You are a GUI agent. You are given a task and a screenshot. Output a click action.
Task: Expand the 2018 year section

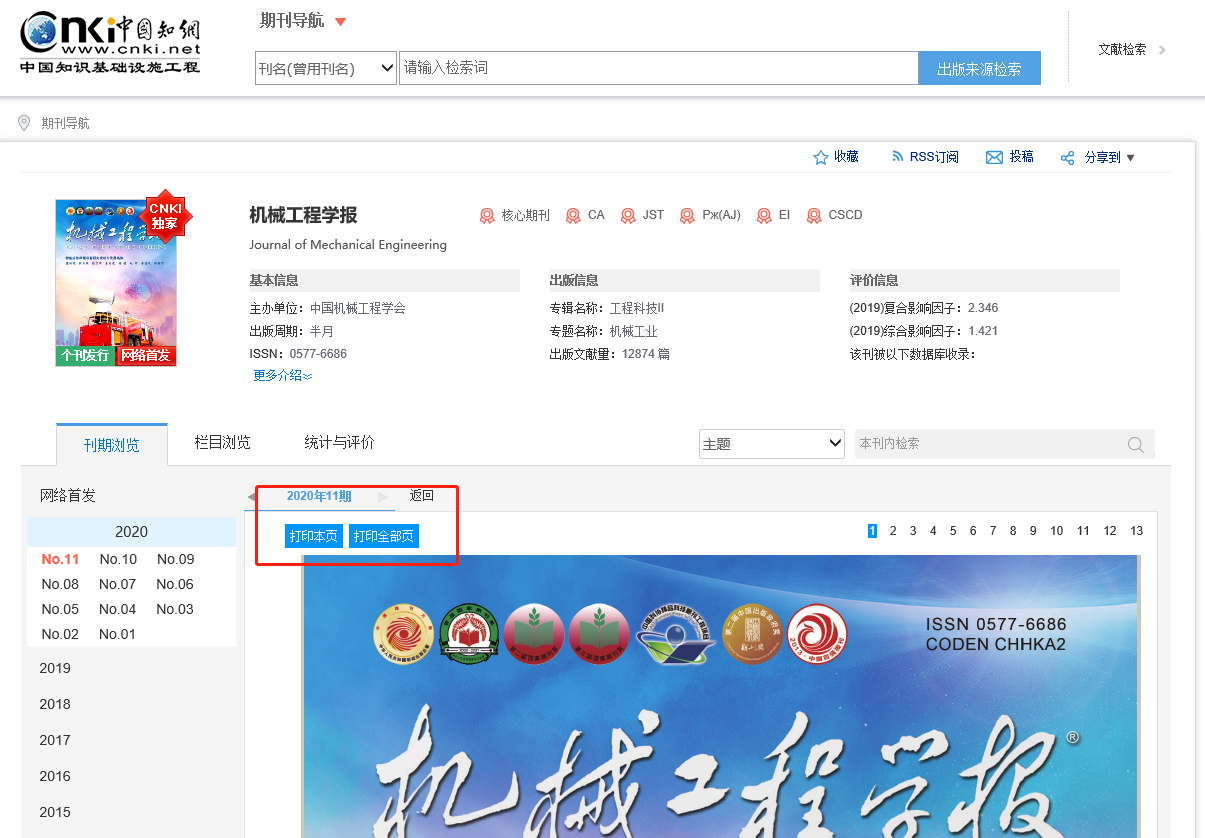point(55,704)
